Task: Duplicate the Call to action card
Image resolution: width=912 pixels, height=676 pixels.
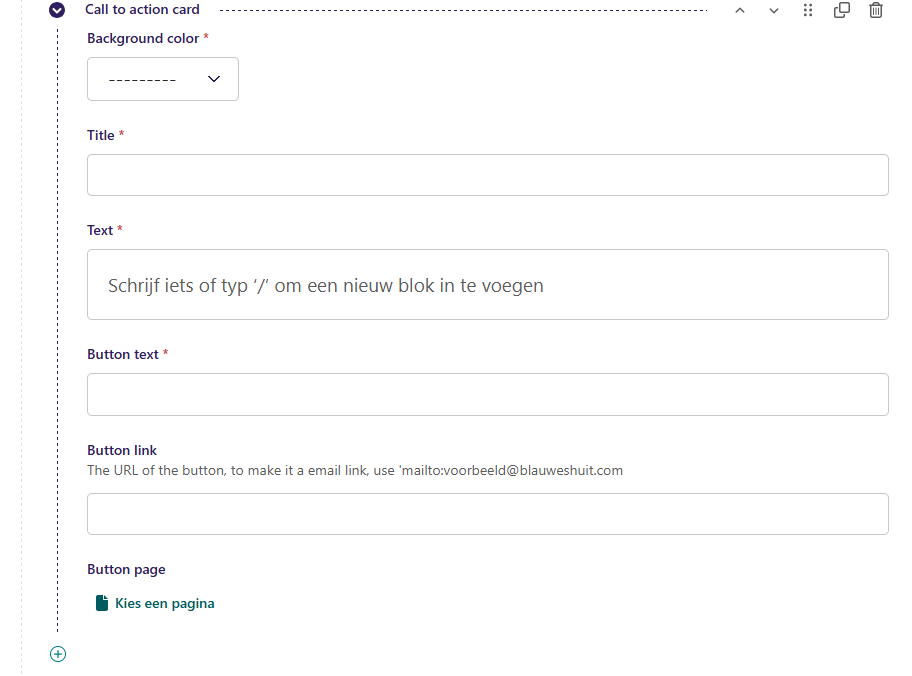Action: click(x=842, y=10)
